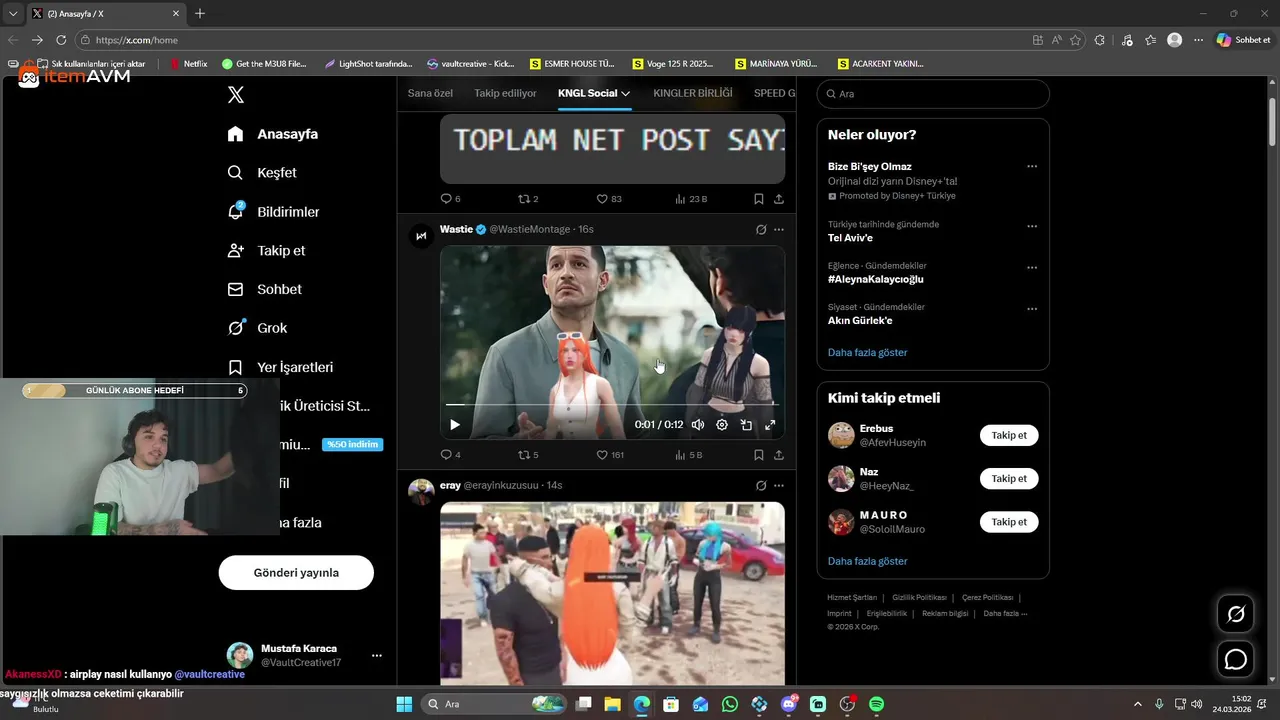Bookmark the Wastie post
1280x720 pixels.
[x=759, y=455]
